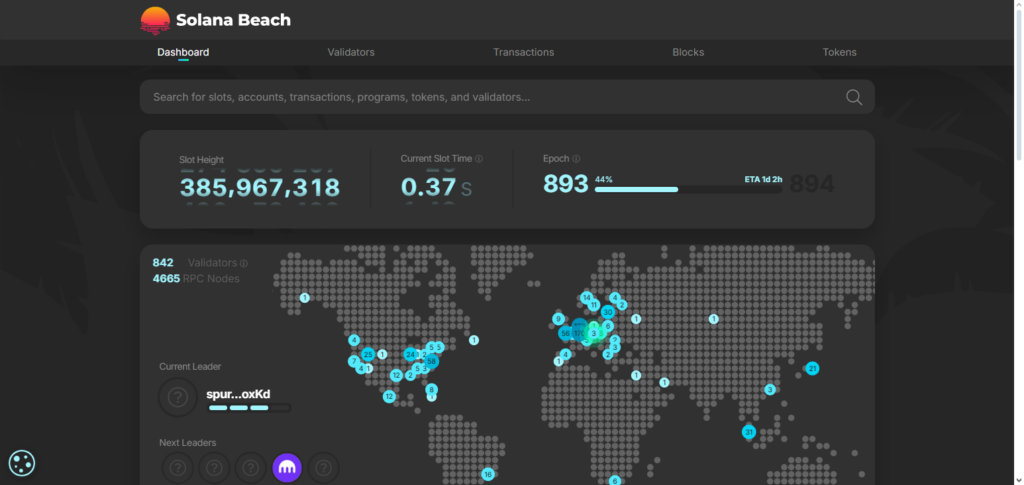Focus the search slots and accounts field

tap(490, 97)
